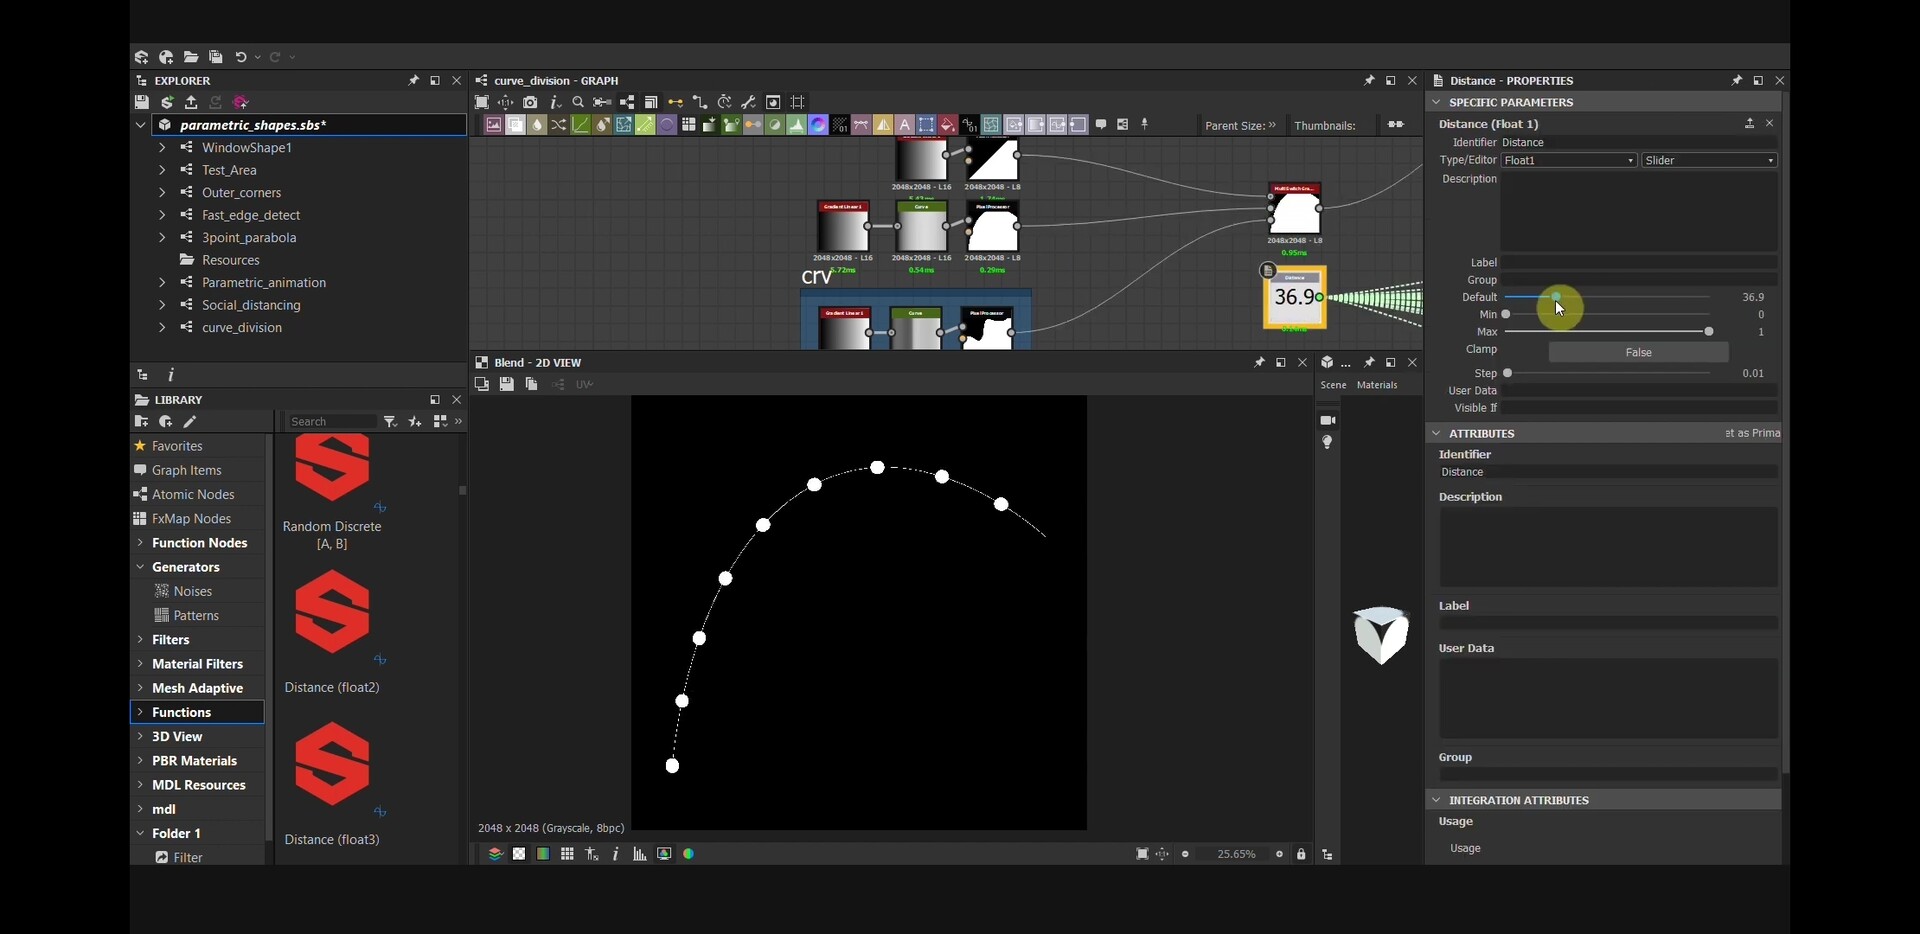This screenshot has width=1920, height=934.
Task: Open the graph tools wrench icon
Action: tap(748, 101)
